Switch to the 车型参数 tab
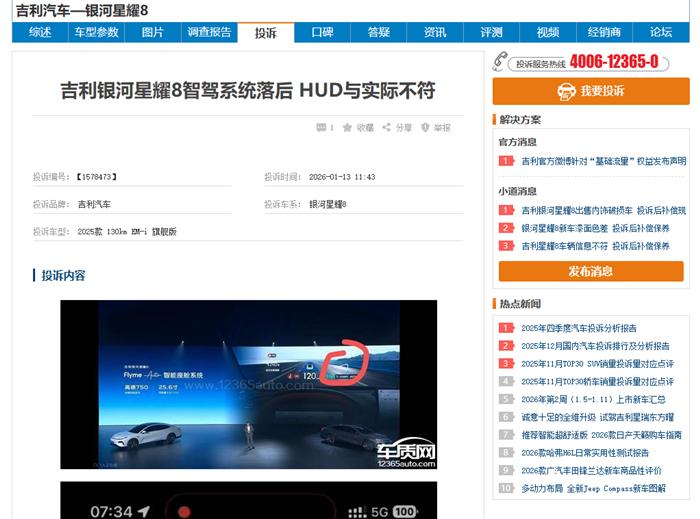This screenshot has height=519, width=700. 96,32
